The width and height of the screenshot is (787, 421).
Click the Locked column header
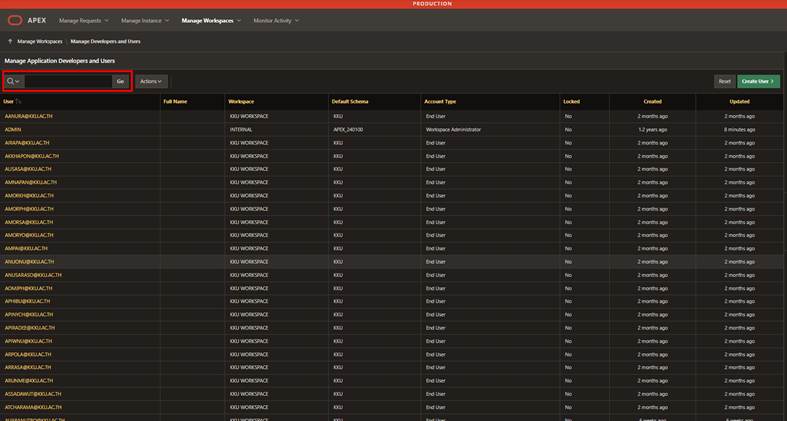(x=571, y=102)
